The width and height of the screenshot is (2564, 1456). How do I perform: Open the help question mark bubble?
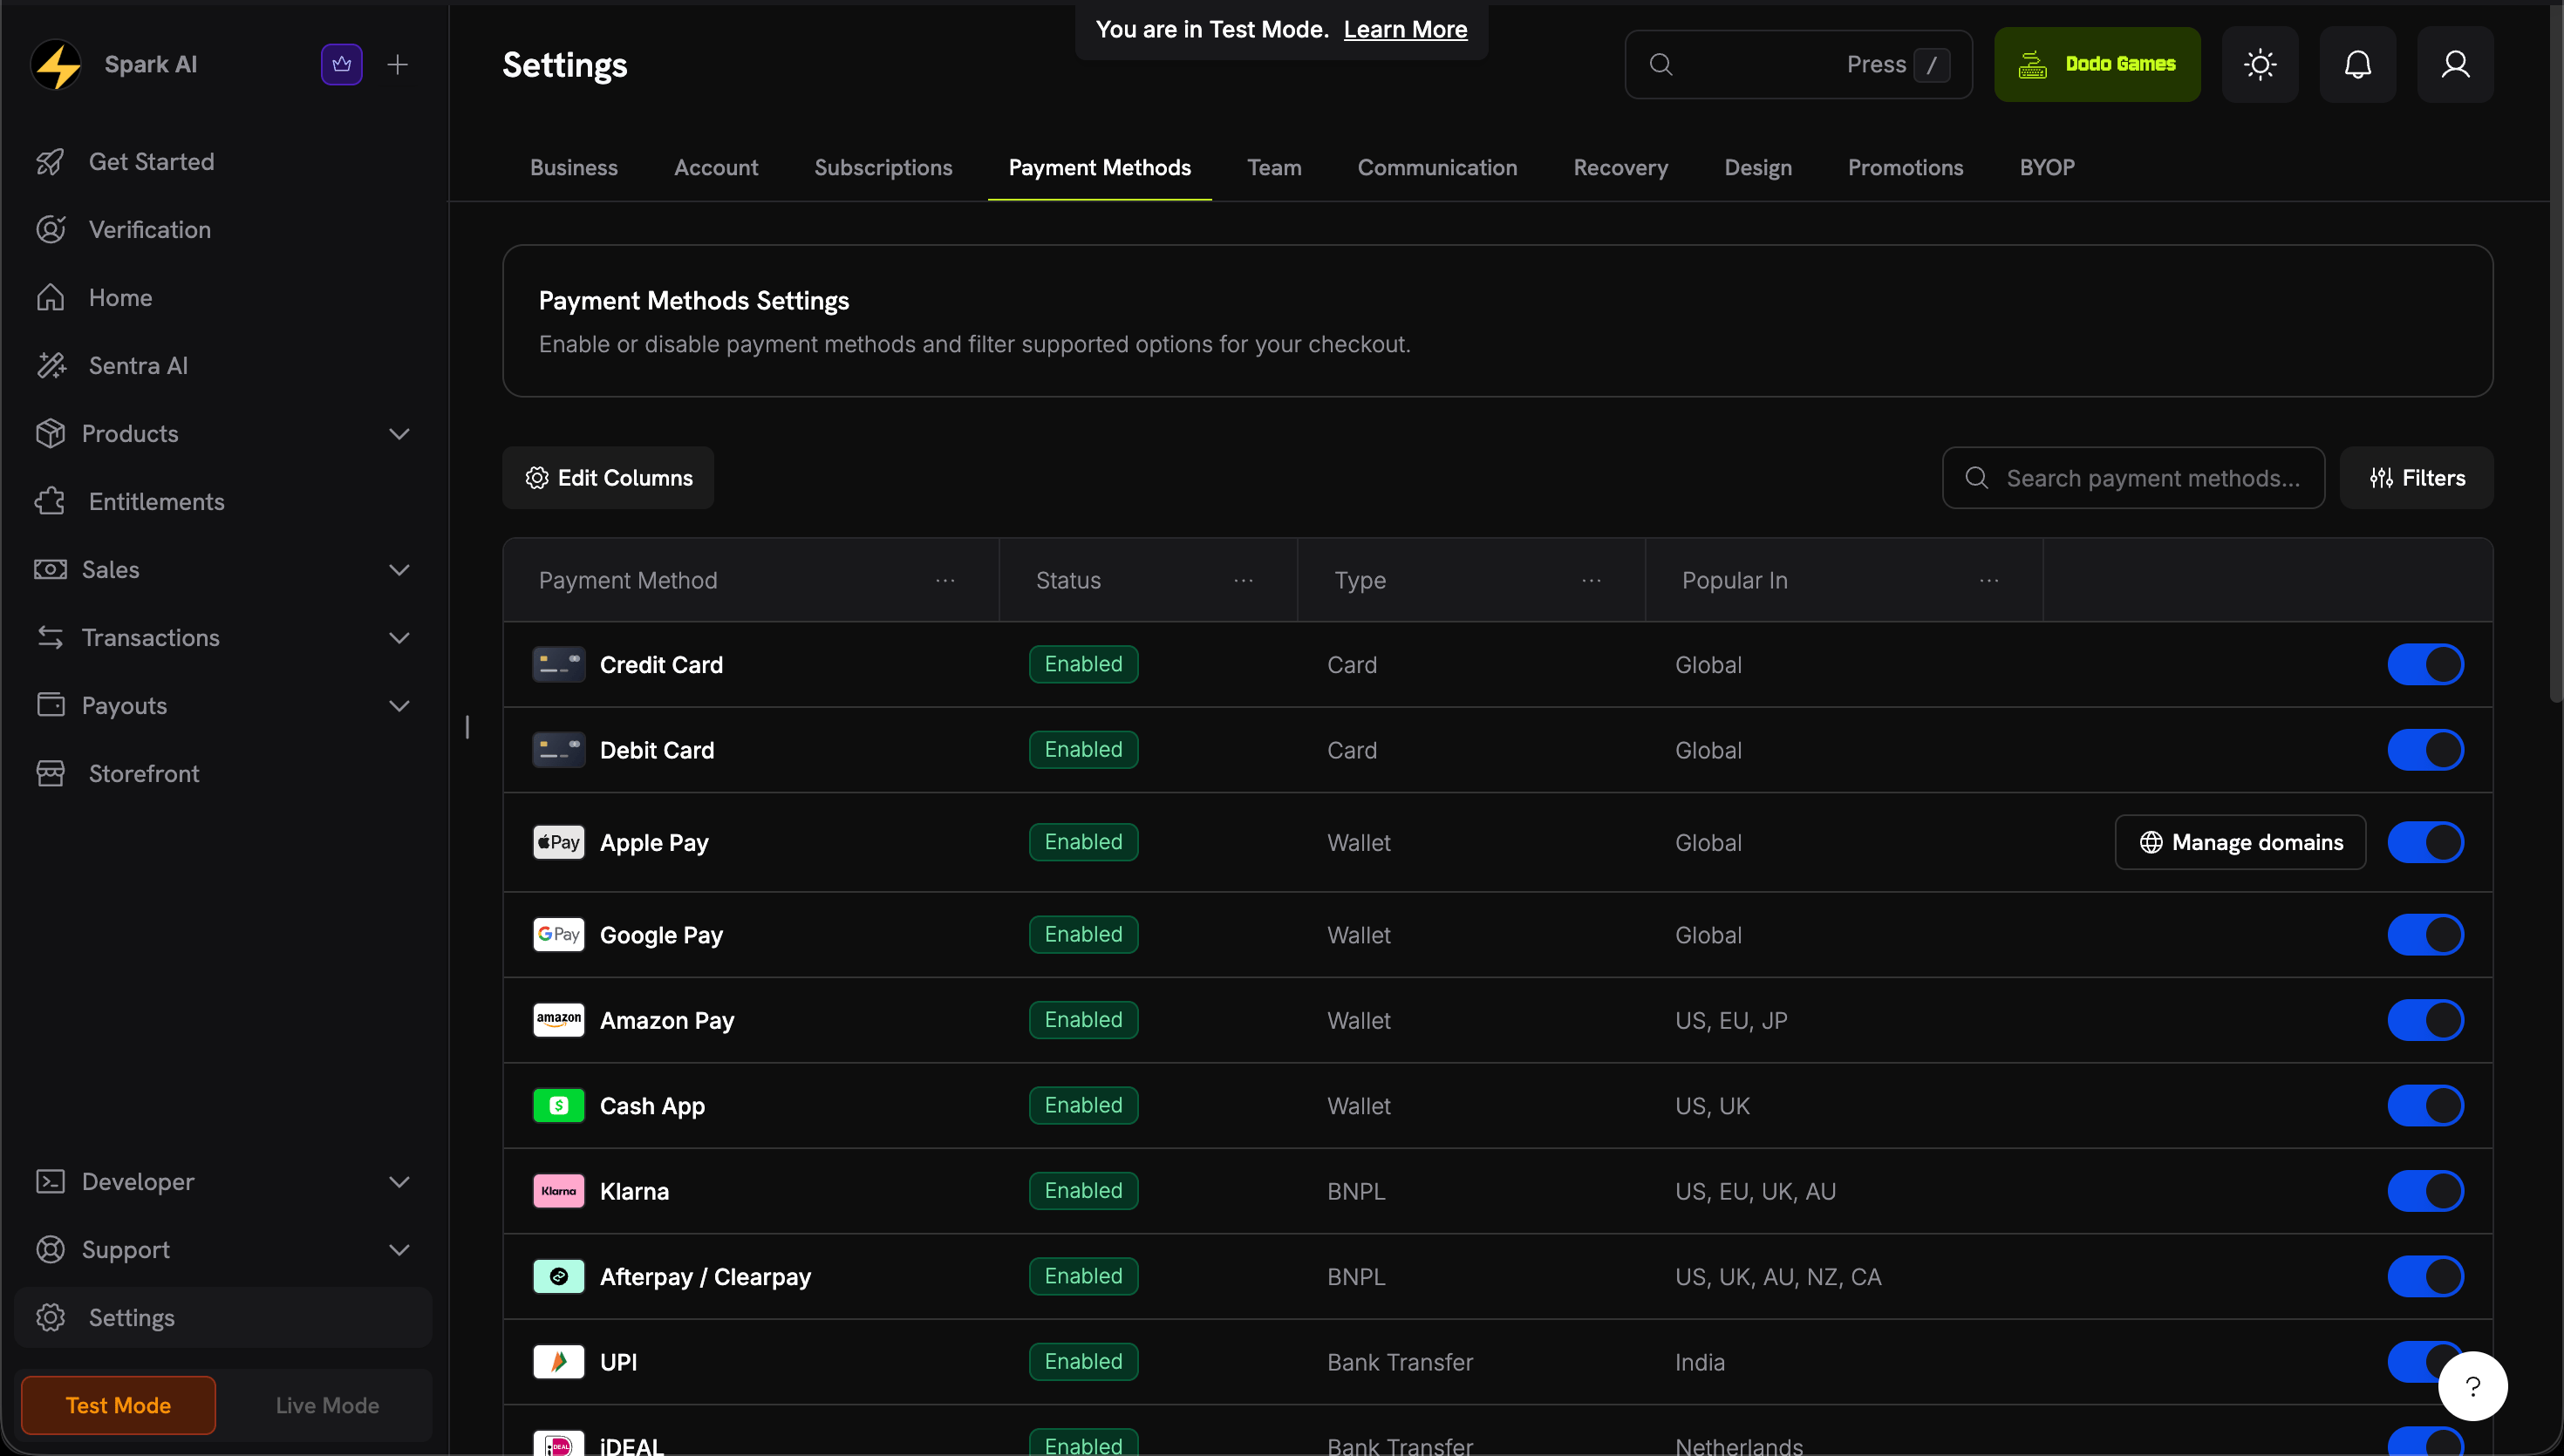2472,1386
